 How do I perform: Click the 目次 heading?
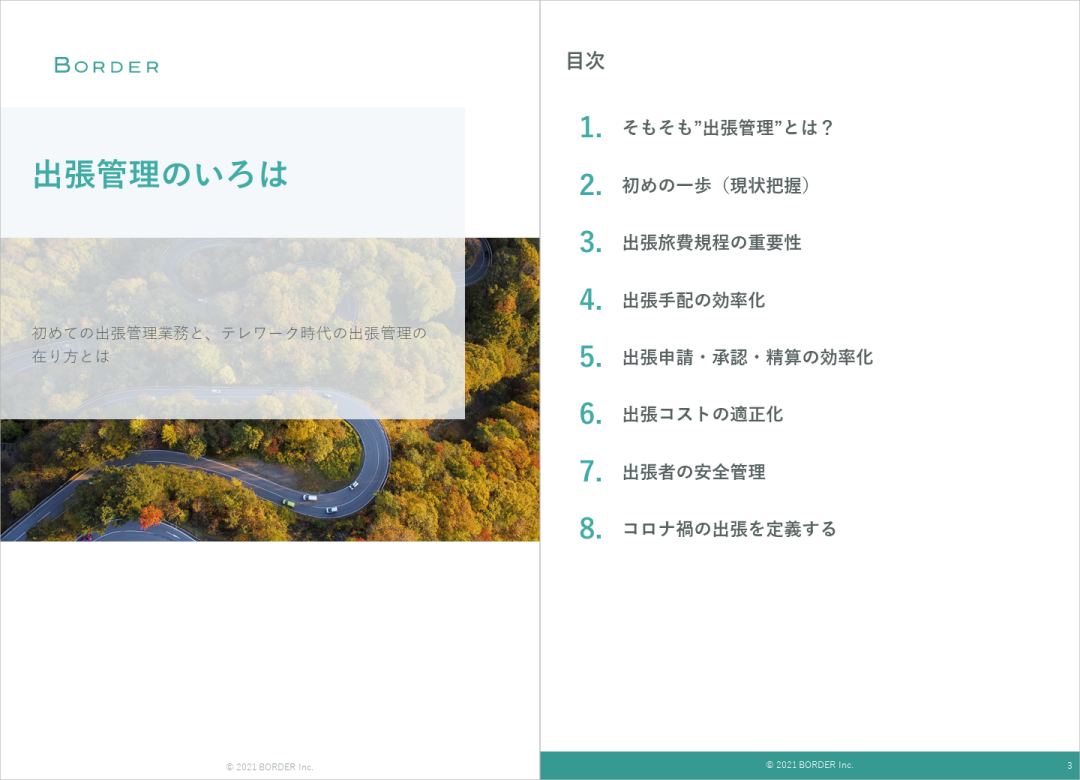click(x=585, y=61)
